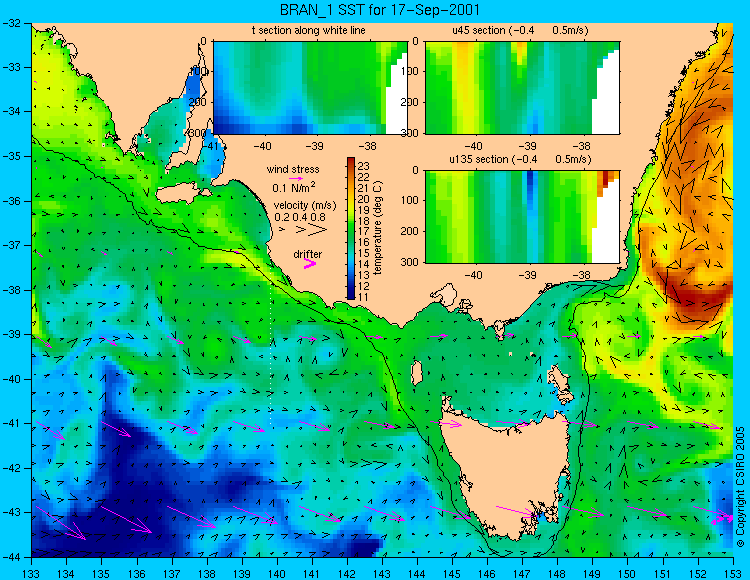Click longitude axis label 137

(x=172, y=574)
